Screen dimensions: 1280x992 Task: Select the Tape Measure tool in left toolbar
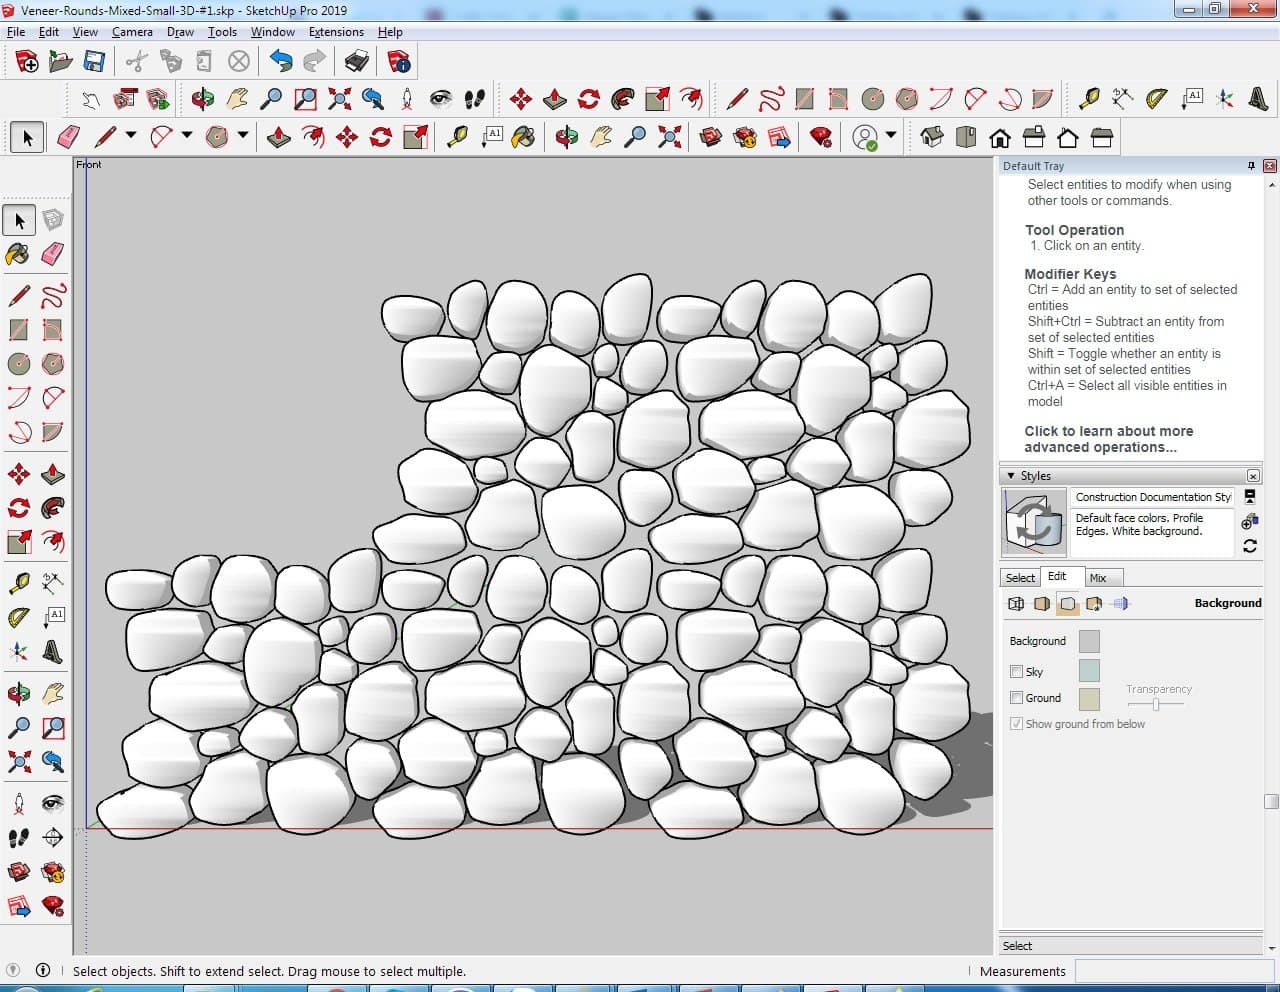(x=18, y=582)
